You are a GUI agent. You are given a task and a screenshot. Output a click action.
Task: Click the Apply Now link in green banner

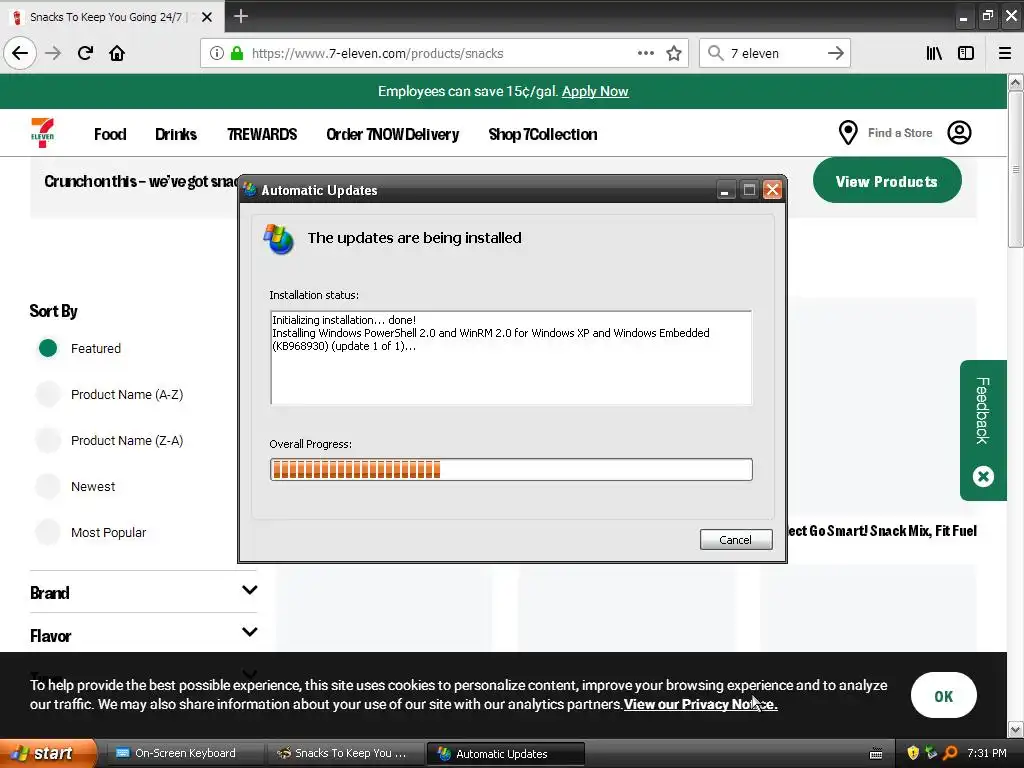point(595,91)
